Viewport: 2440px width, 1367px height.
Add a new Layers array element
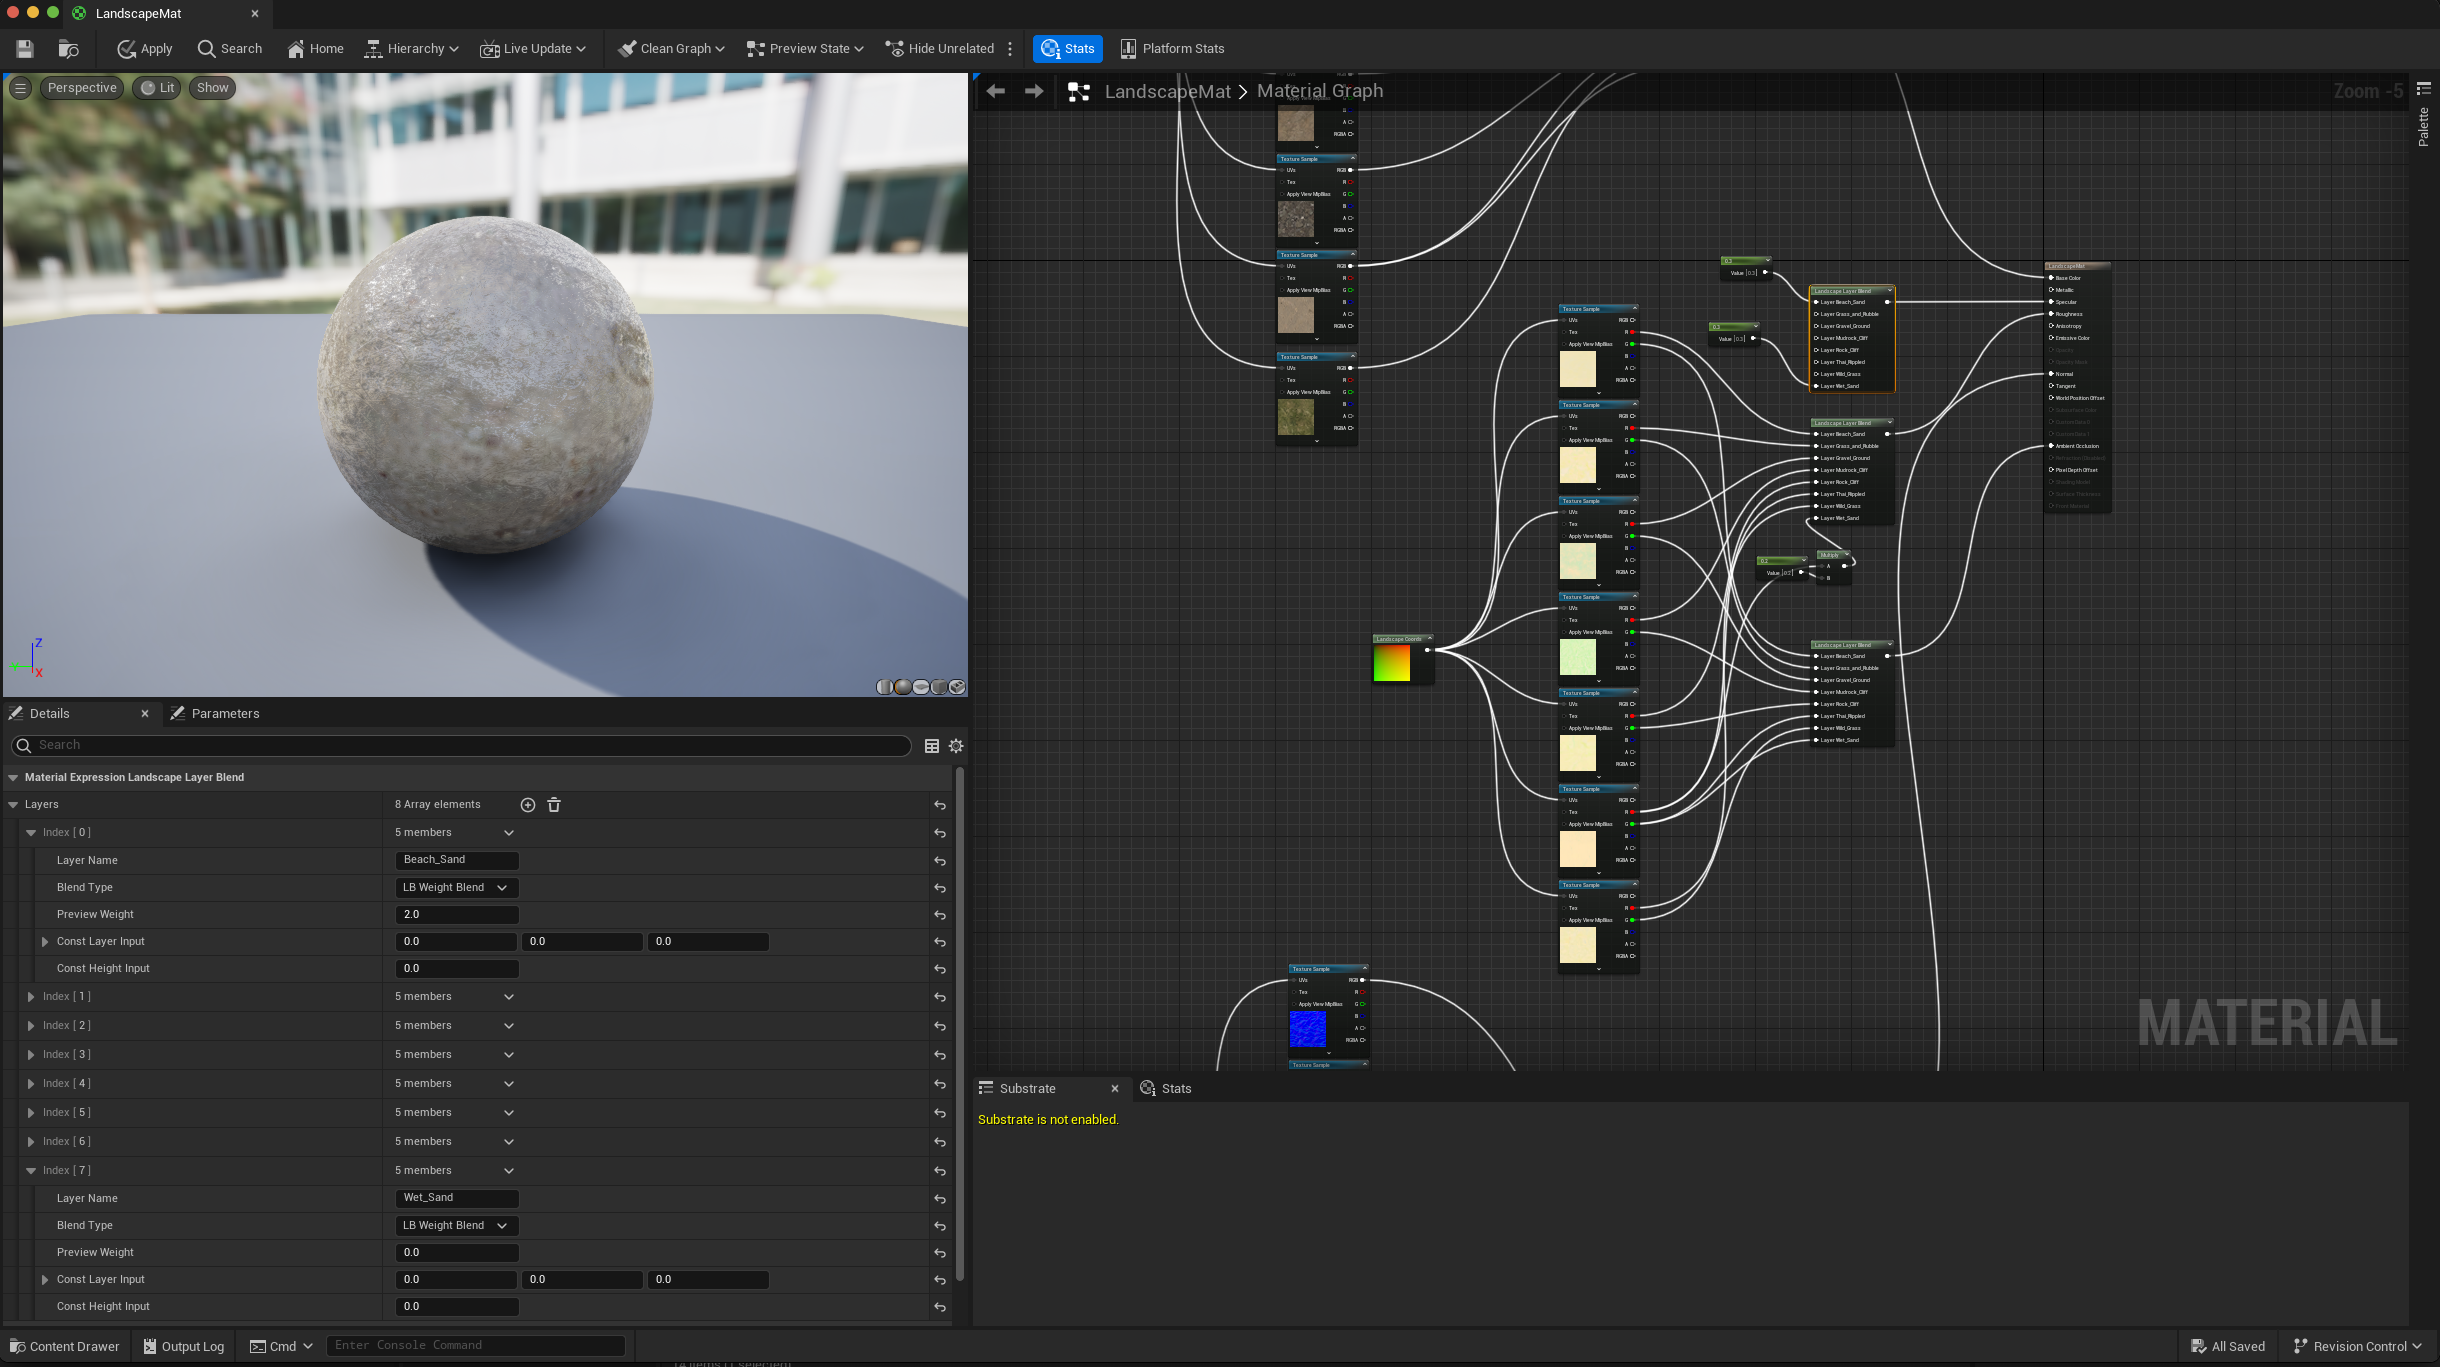click(x=528, y=805)
